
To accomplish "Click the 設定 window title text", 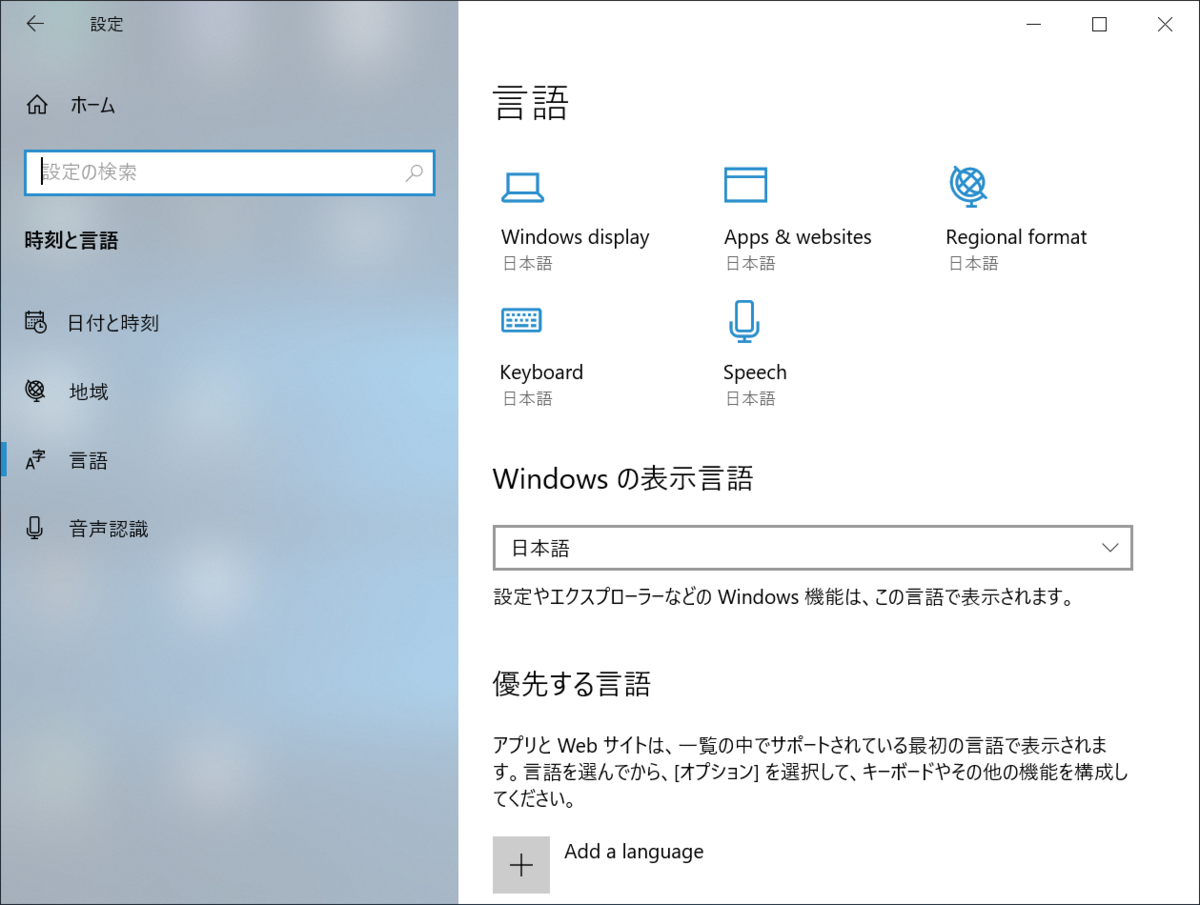I will pos(106,24).
